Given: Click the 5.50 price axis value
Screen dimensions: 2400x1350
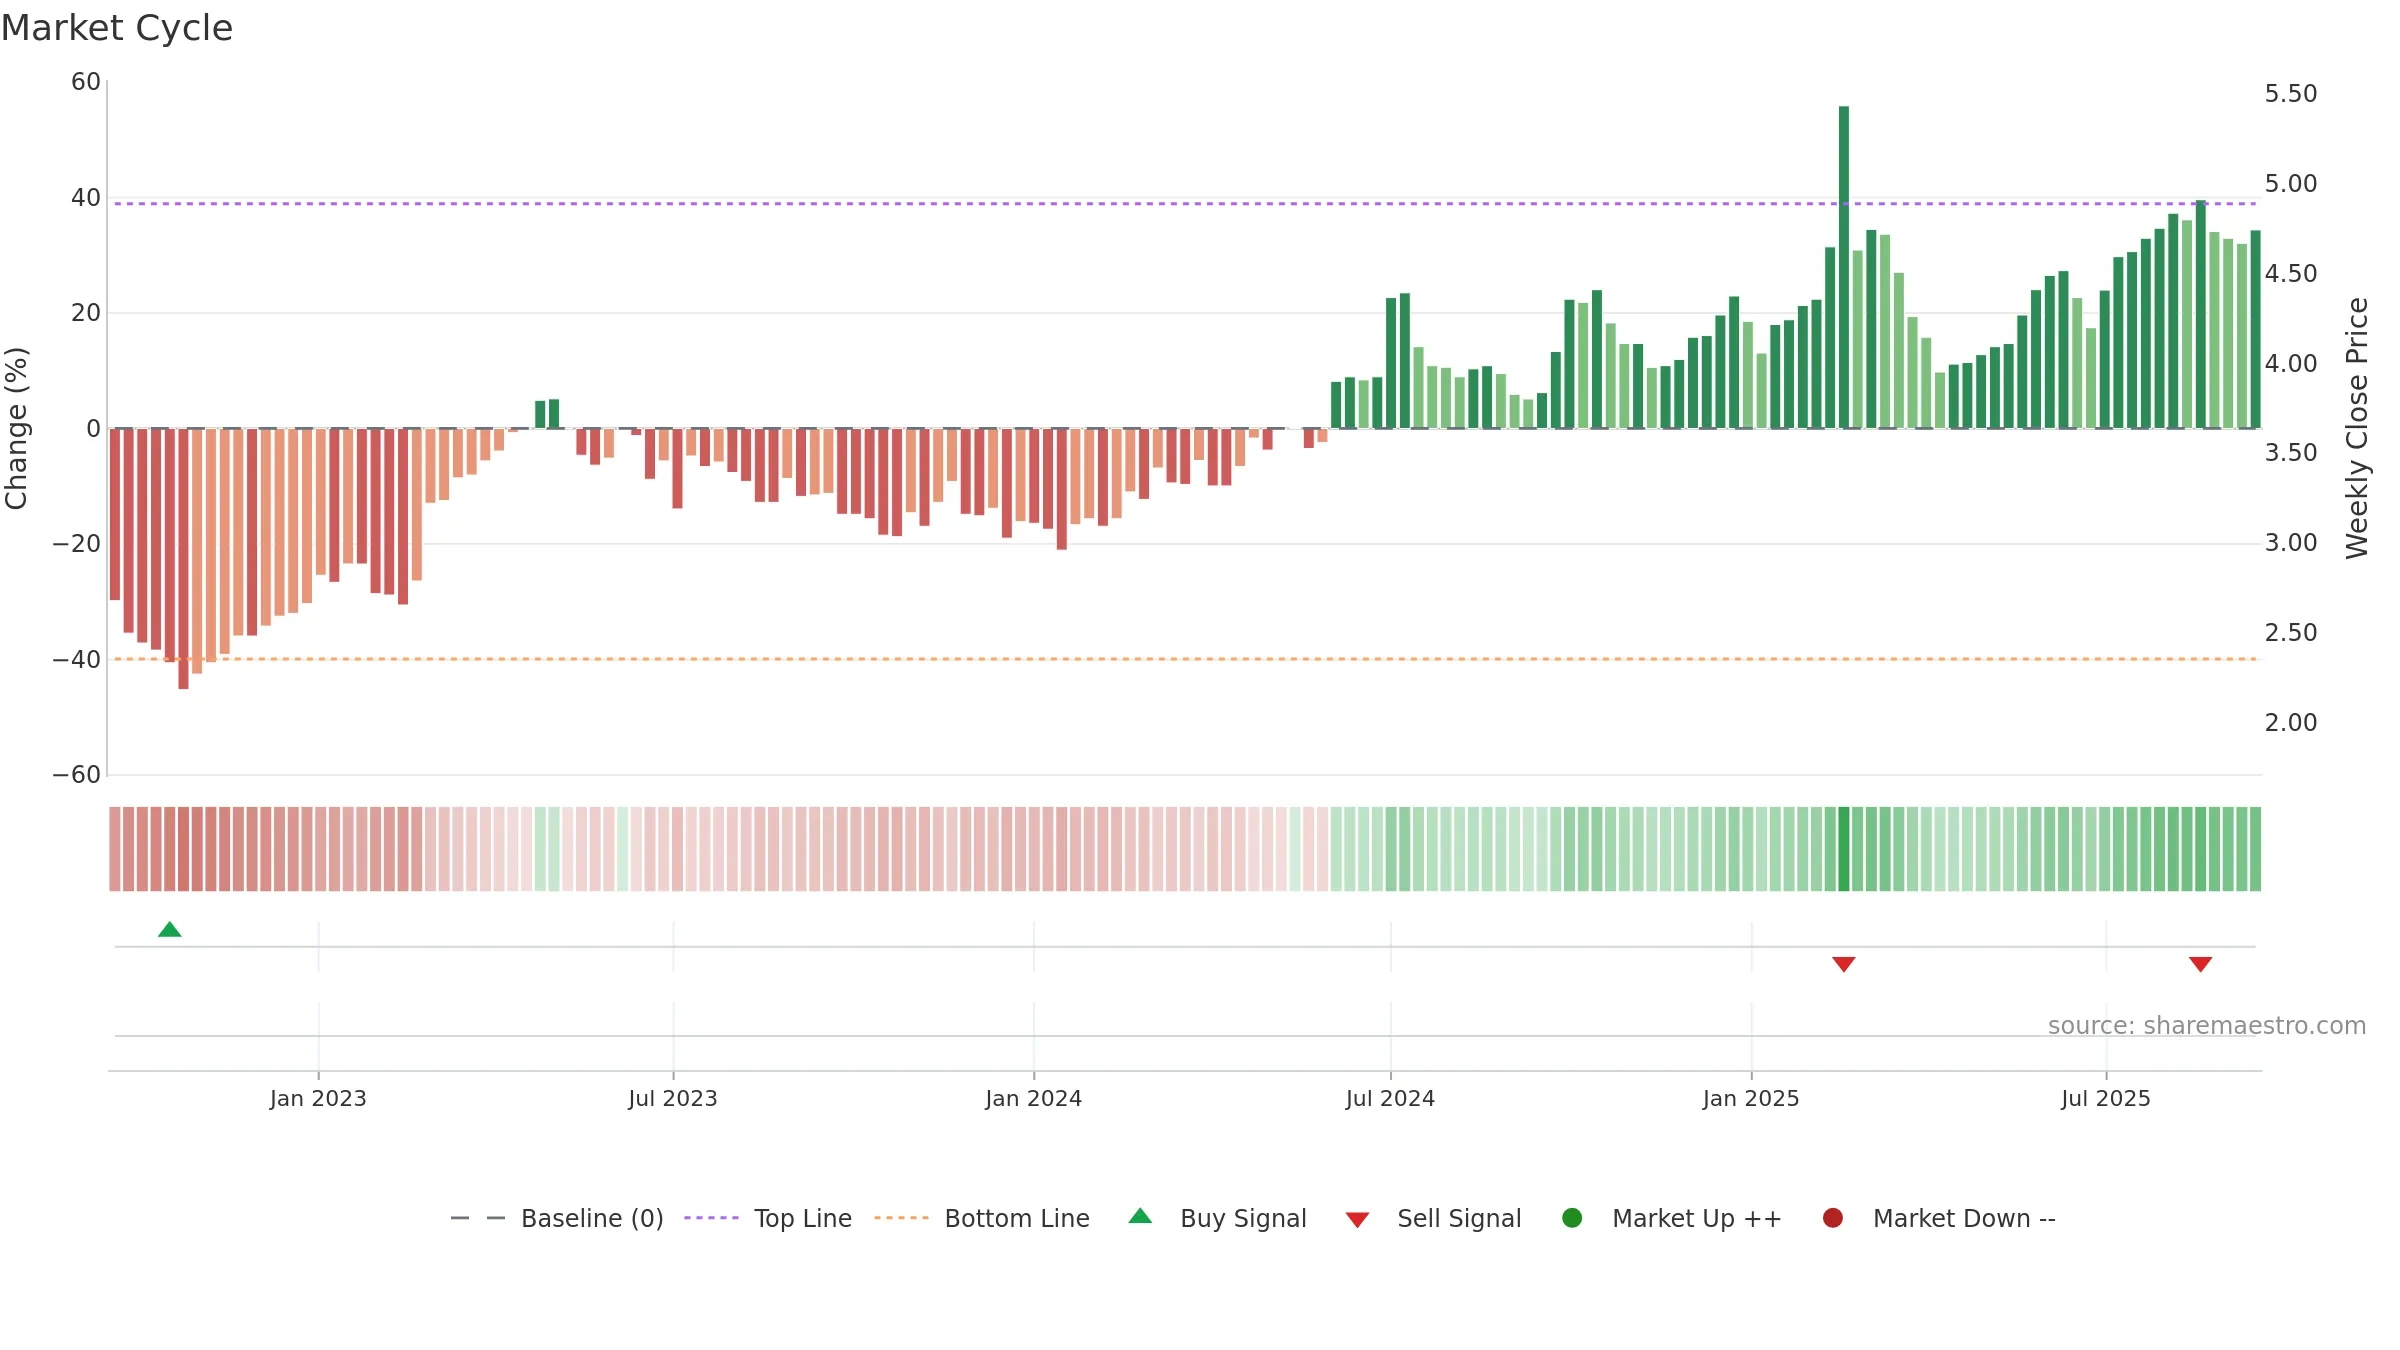Looking at the screenshot, I should 2291,94.
